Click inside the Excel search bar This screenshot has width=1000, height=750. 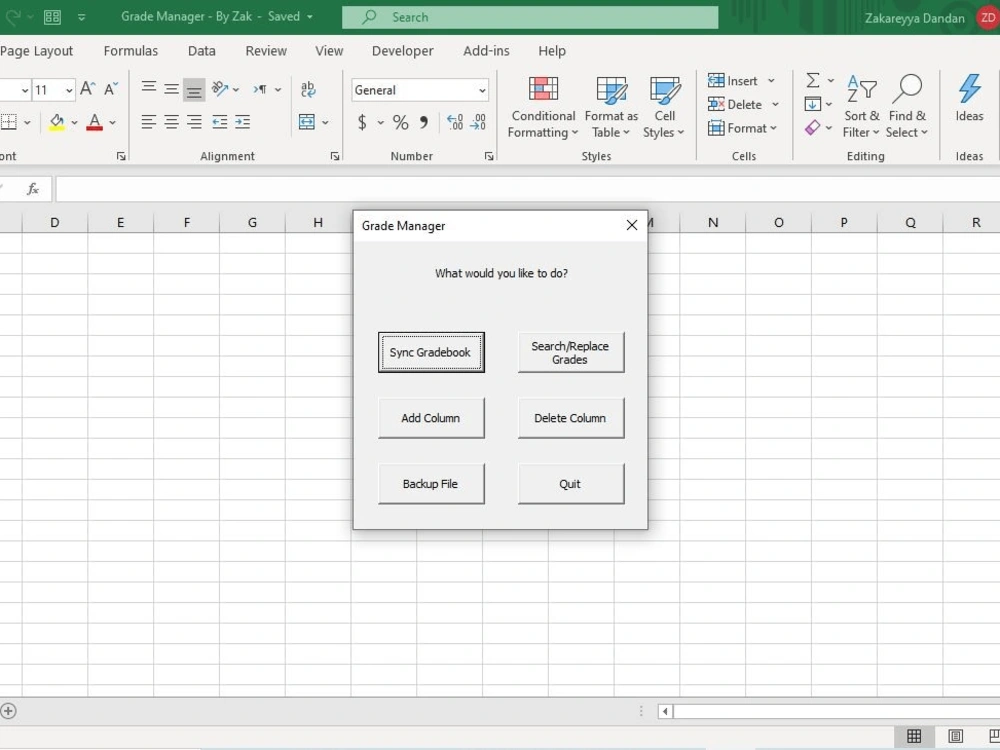530,17
